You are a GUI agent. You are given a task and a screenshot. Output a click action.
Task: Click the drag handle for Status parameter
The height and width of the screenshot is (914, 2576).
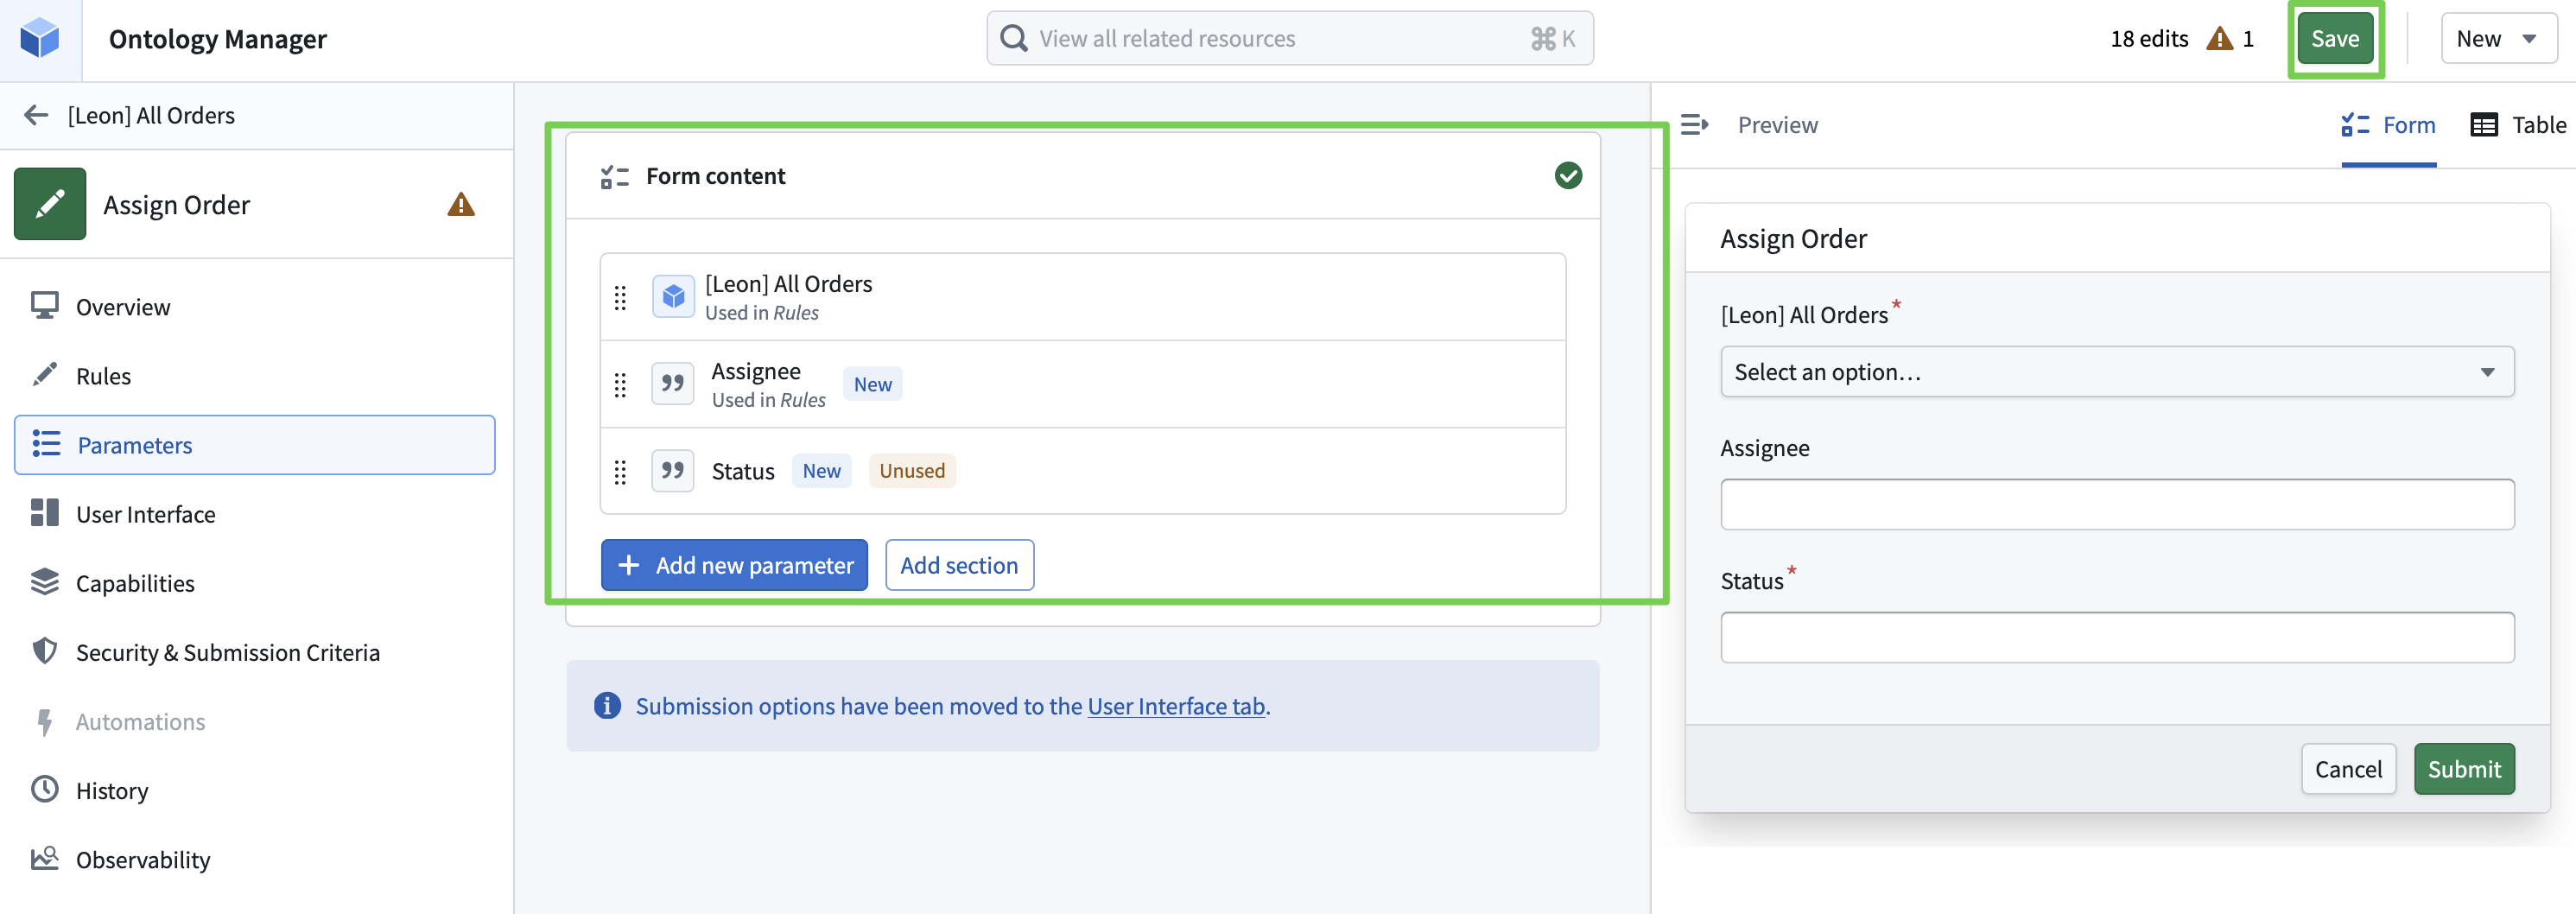(620, 472)
